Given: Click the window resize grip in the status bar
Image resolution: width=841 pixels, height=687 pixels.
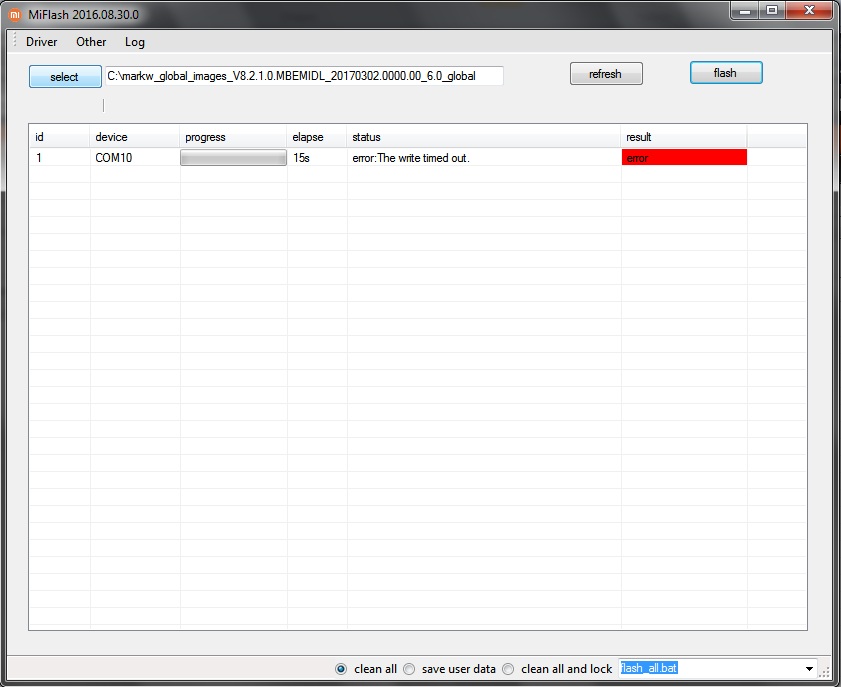Looking at the screenshot, I should tap(824, 673).
